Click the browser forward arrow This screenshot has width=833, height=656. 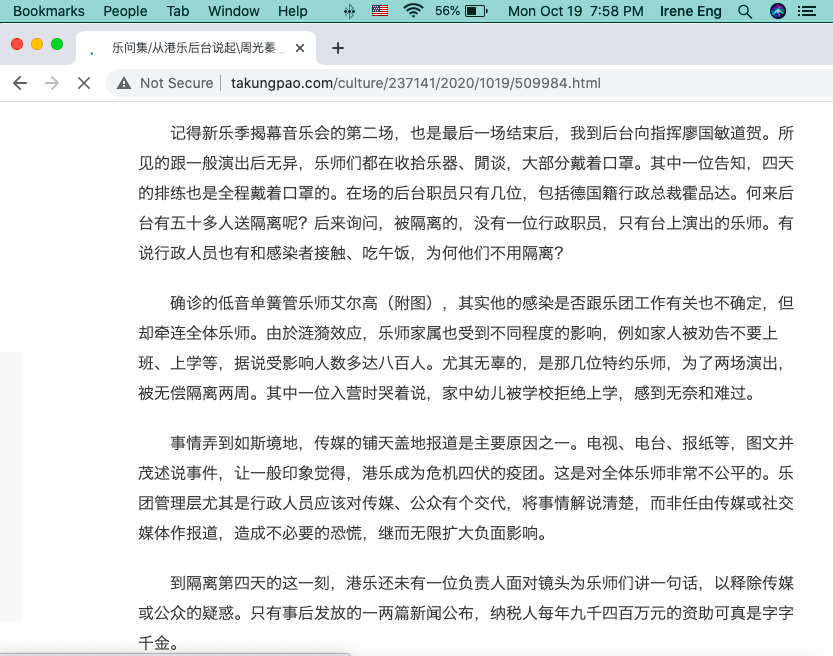tap(52, 83)
